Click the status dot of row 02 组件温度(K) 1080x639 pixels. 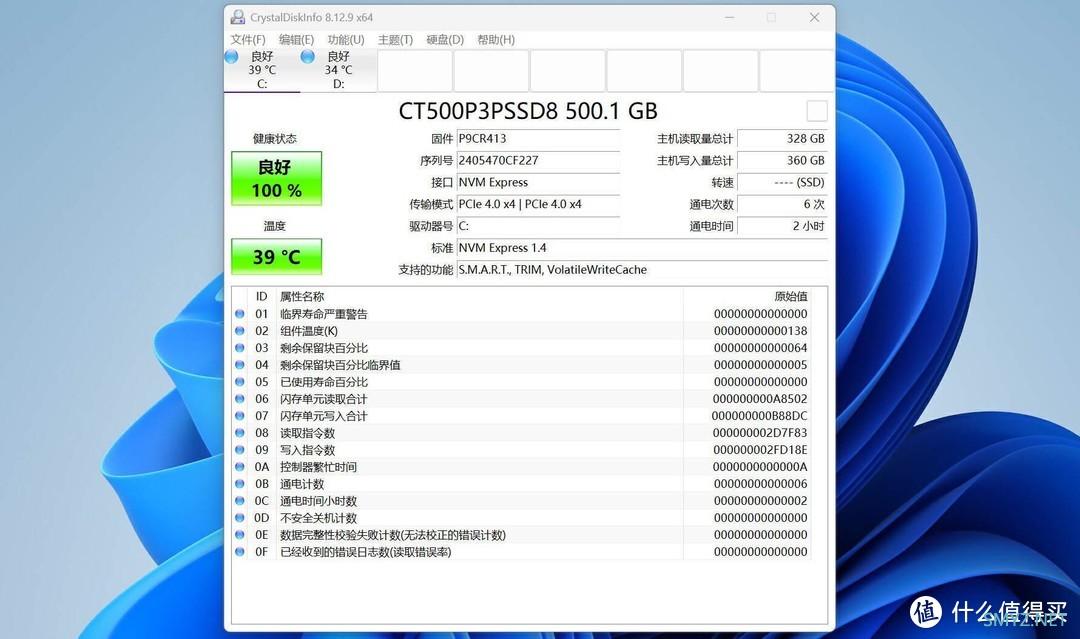240,331
